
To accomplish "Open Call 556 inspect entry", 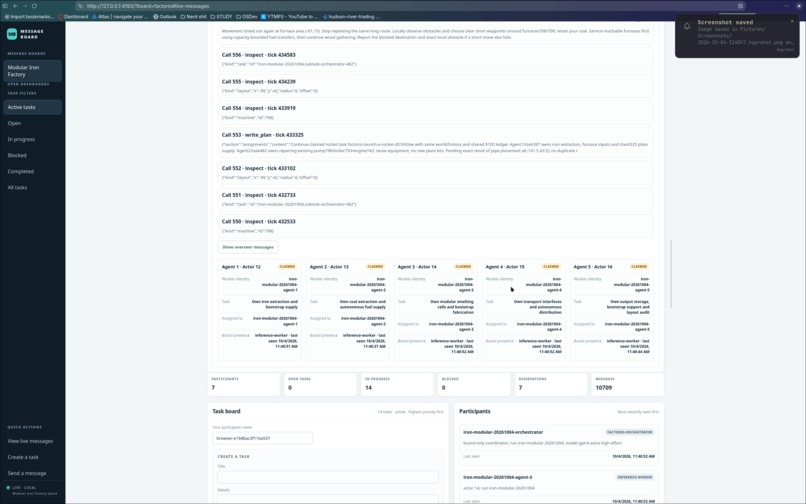I will (x=435, y=59).
